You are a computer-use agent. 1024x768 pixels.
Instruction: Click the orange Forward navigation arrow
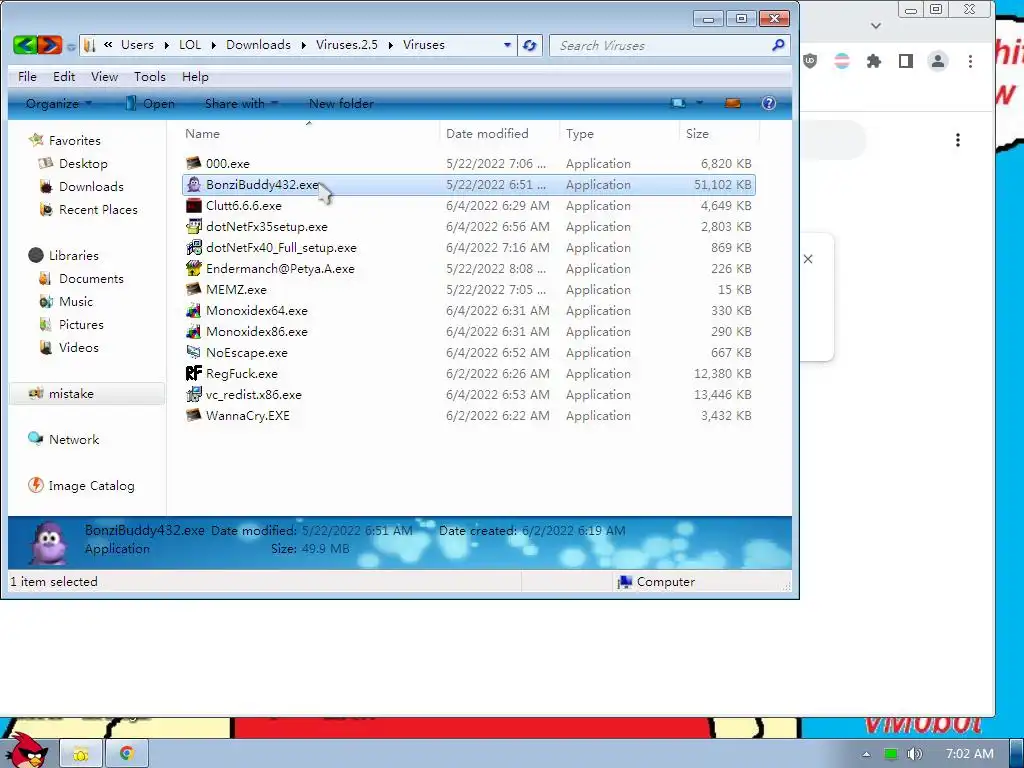point(50,45)
